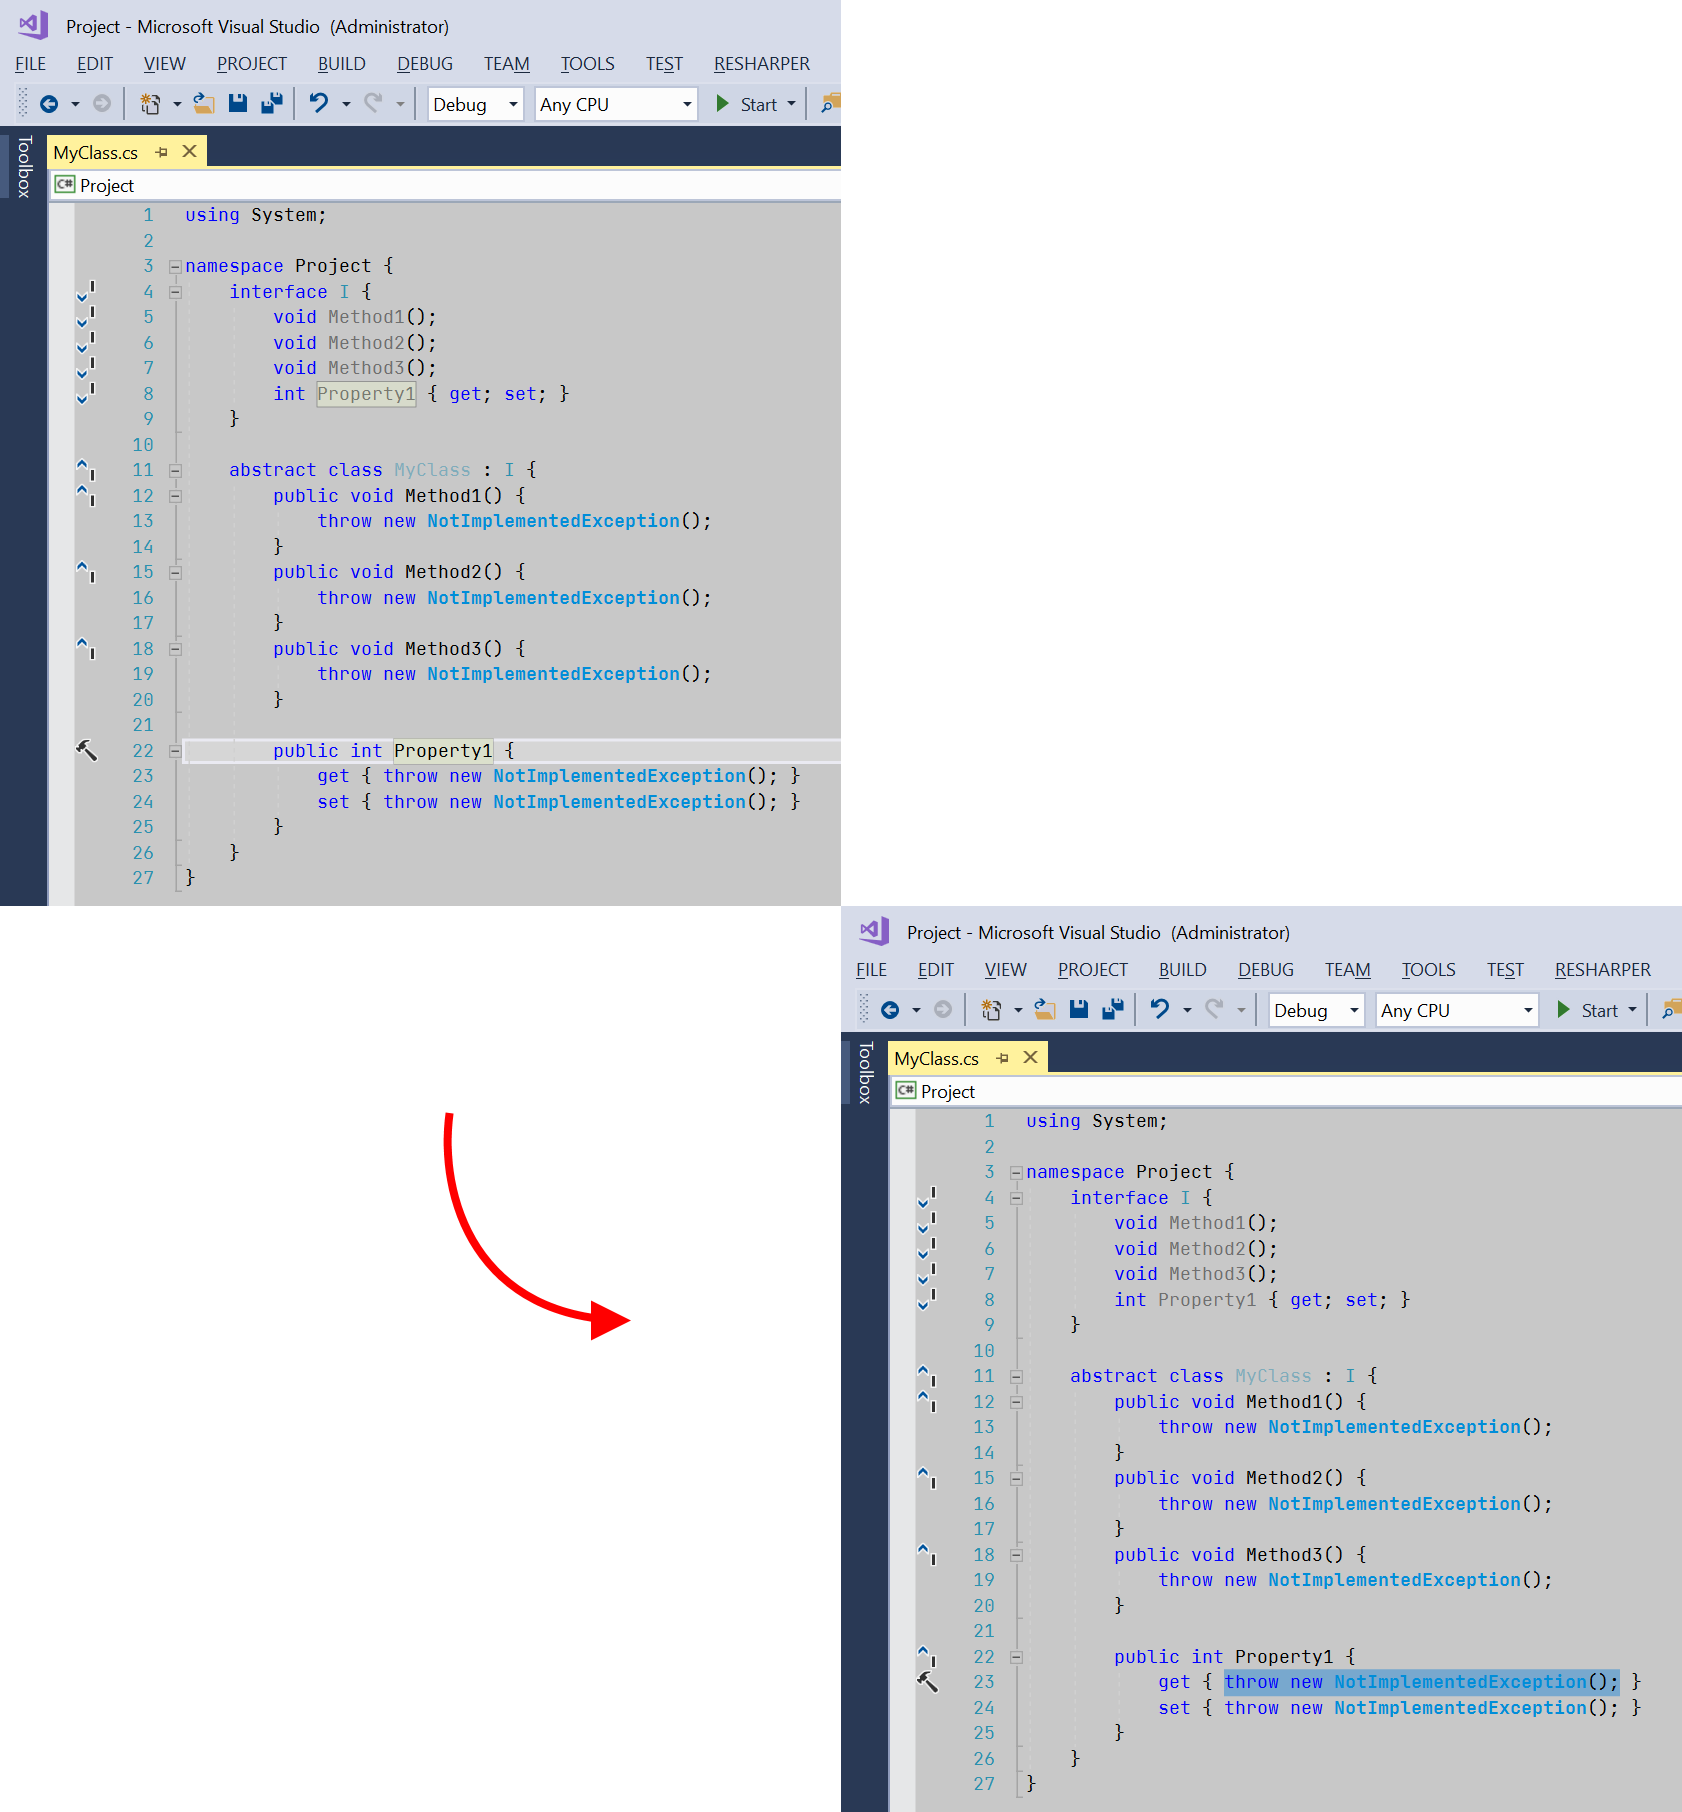The height and width of the screenshot is (1812, 1682).
Task: Collapse Property1 block at line 22, top window
Action: tap(175, 751)
